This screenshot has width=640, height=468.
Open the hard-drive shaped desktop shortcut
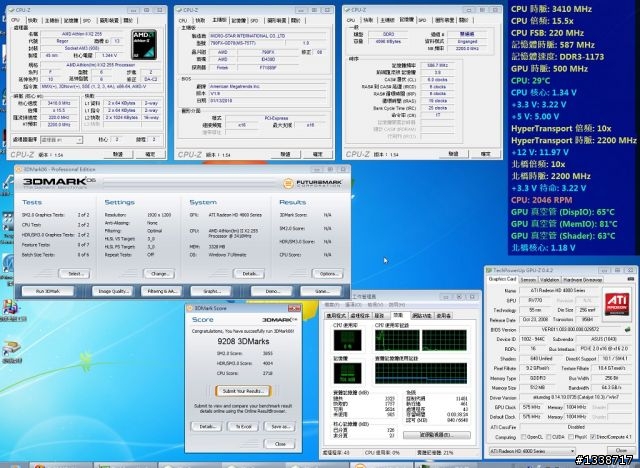(11, 348)
